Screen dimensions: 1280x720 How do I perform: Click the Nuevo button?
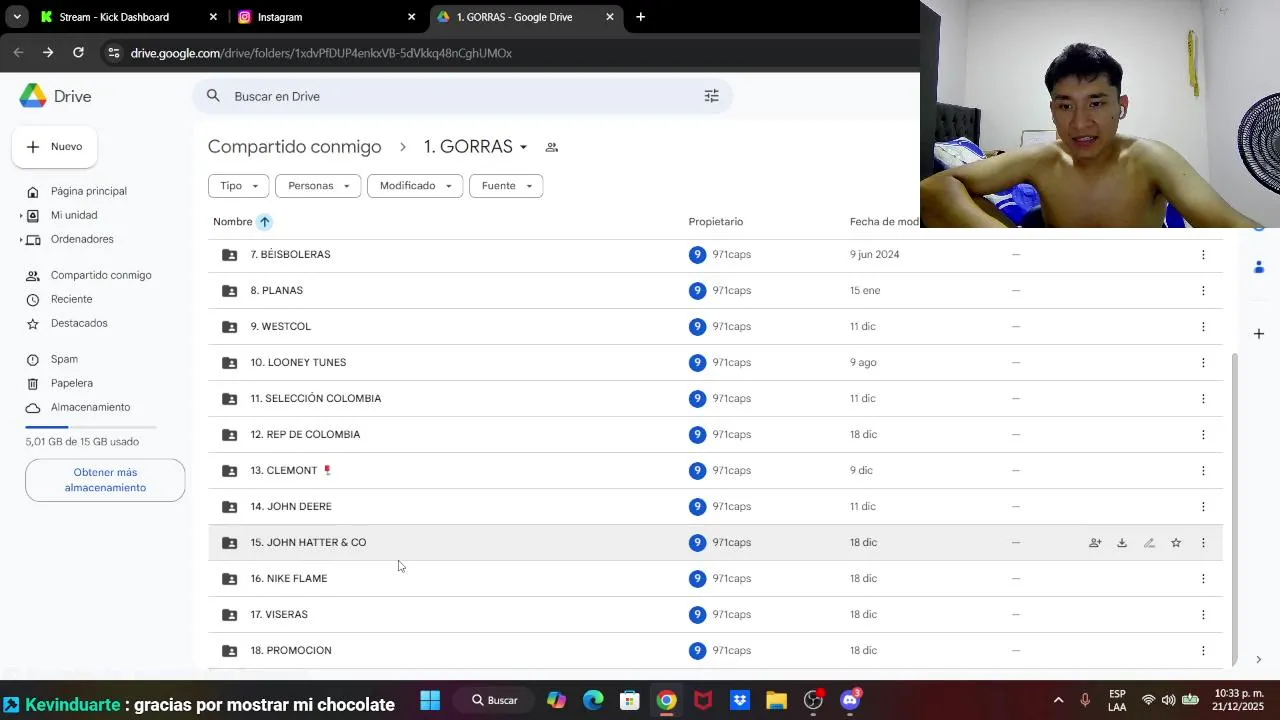(x=54, y=147)
